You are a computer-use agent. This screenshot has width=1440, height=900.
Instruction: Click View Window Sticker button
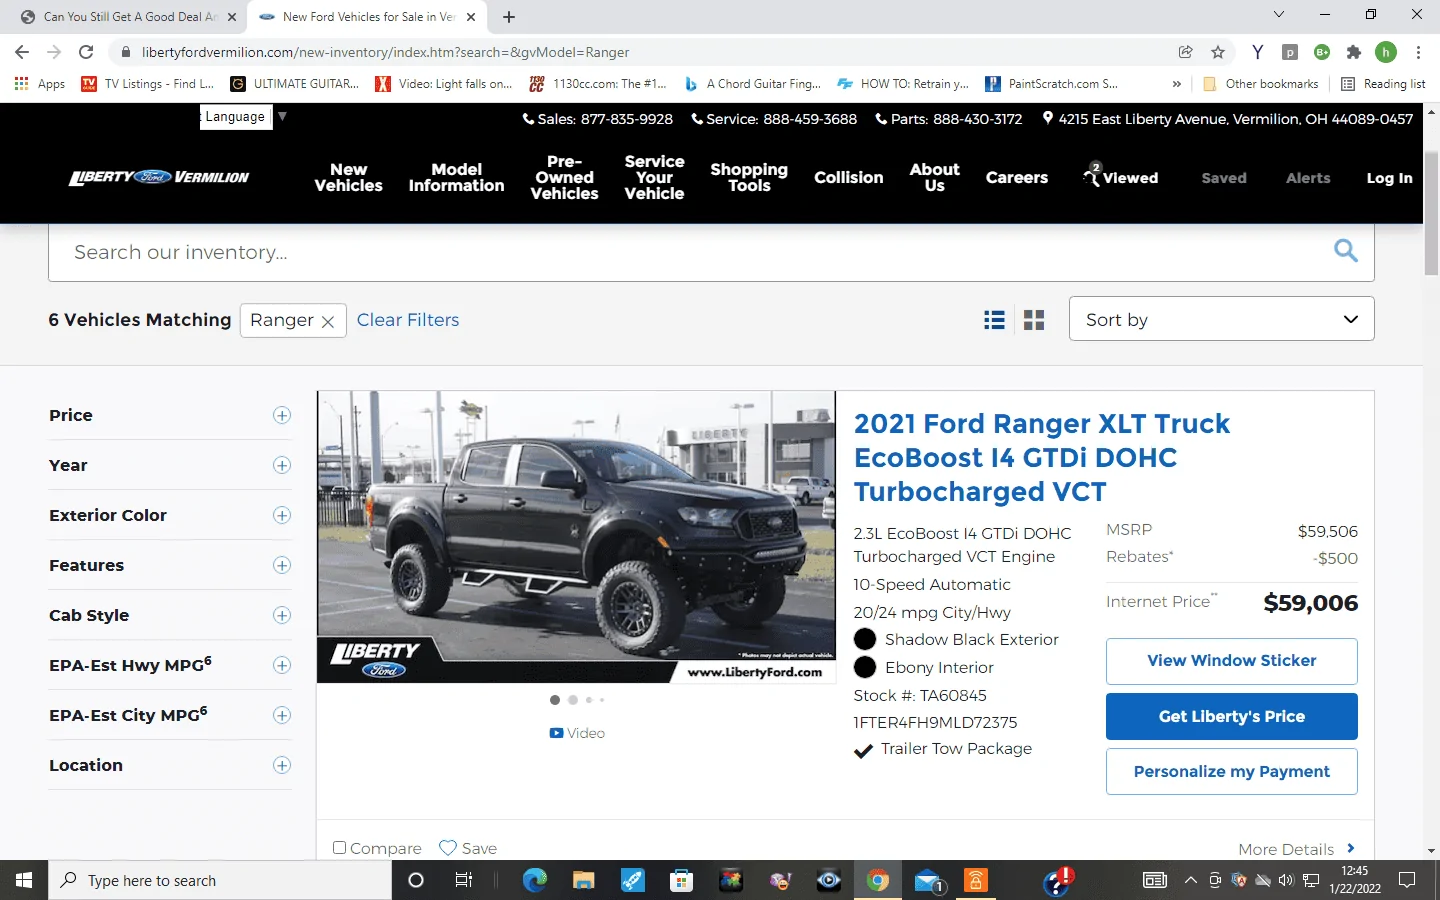pyautogui.click(x=1231, y=661)
